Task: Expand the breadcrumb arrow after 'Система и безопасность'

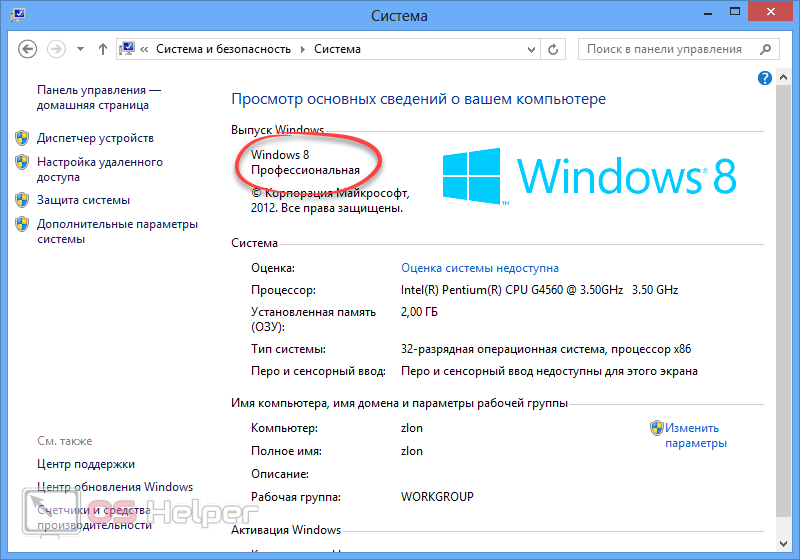Action: click(x=303, y=49)
